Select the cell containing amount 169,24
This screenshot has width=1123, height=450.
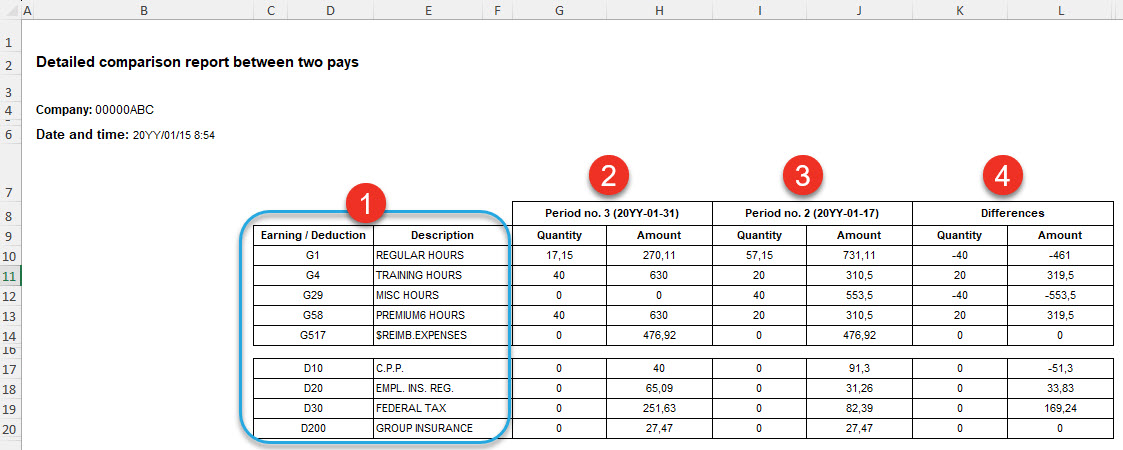point(1060,408)
